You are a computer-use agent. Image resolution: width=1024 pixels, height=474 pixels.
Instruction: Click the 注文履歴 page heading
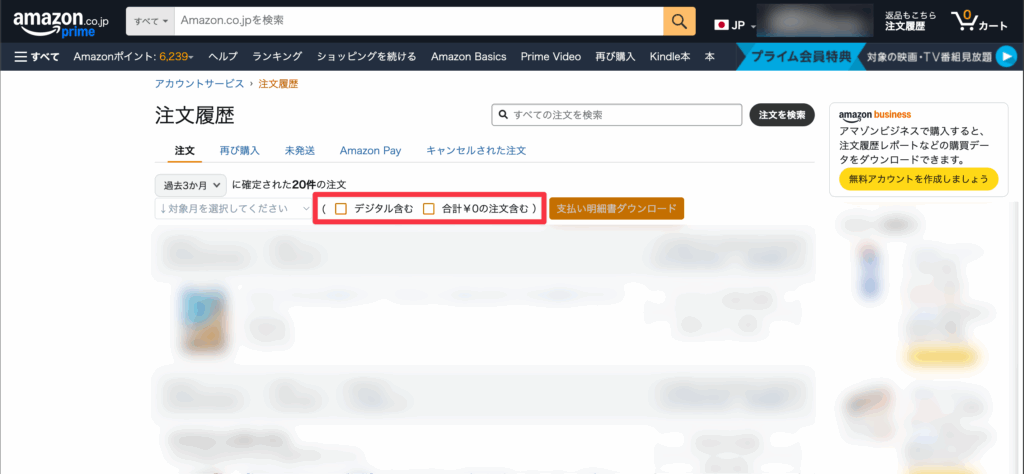[195, 116]
